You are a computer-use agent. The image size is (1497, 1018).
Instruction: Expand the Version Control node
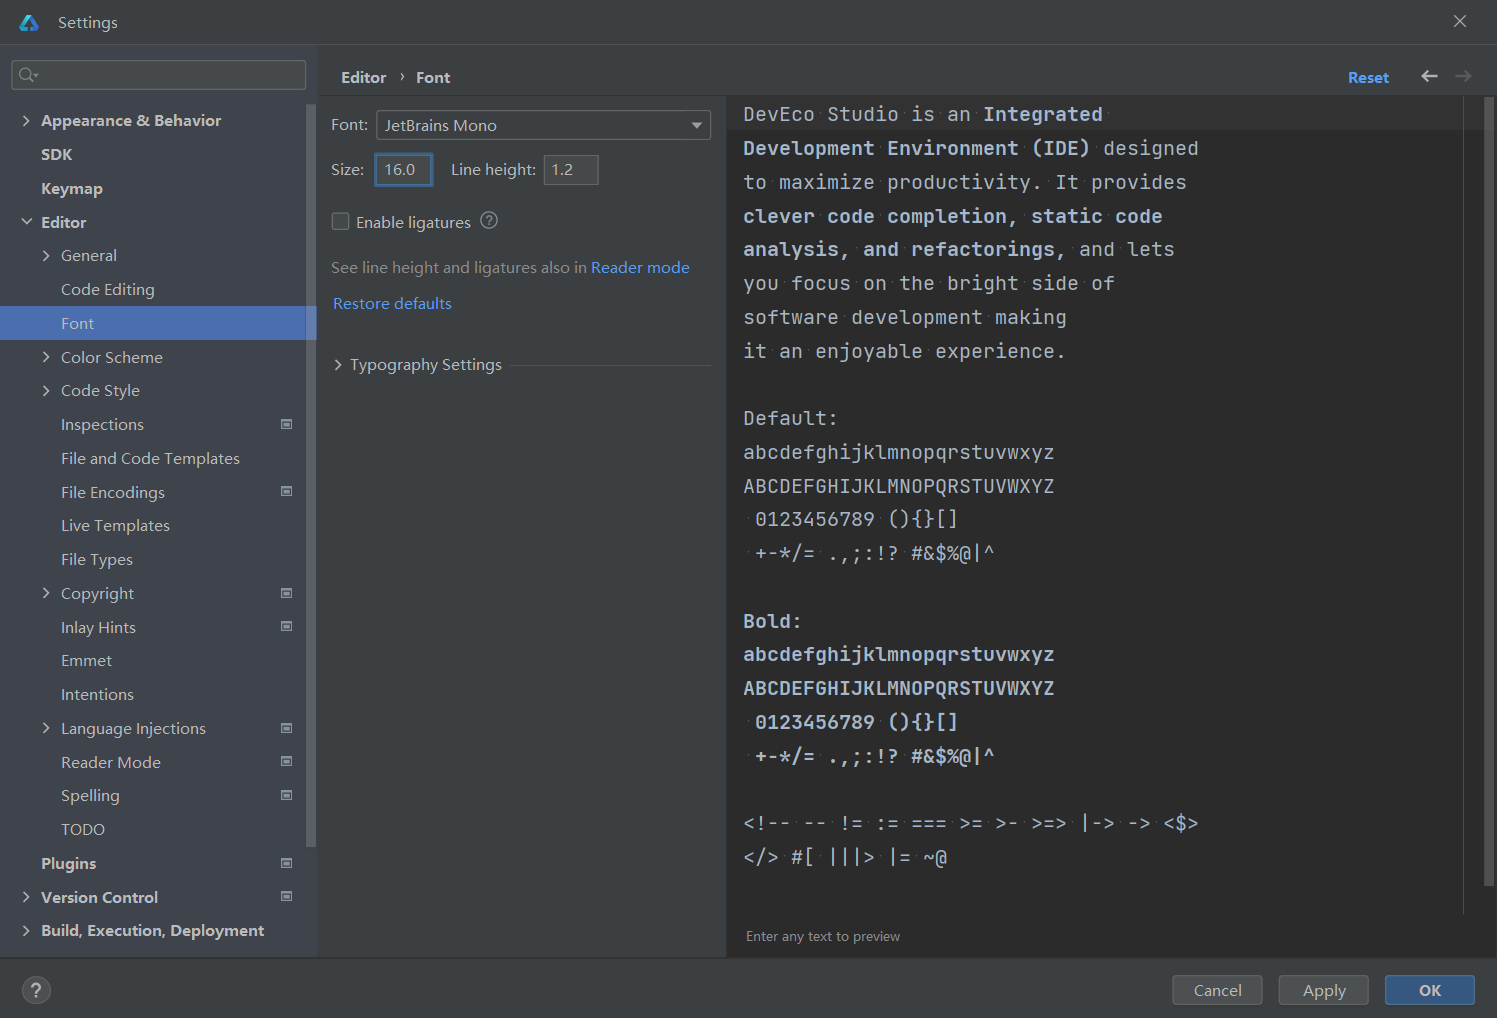(x=26, y=897)
